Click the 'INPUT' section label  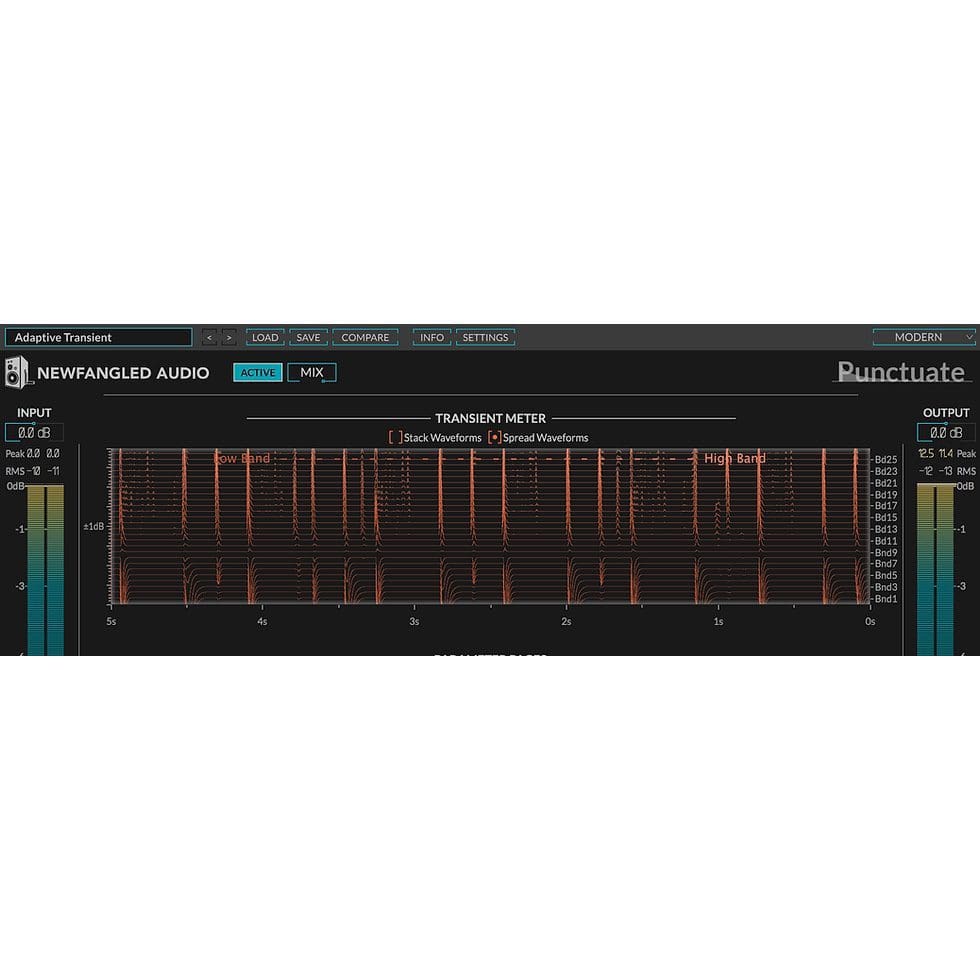tap(34, 412)
